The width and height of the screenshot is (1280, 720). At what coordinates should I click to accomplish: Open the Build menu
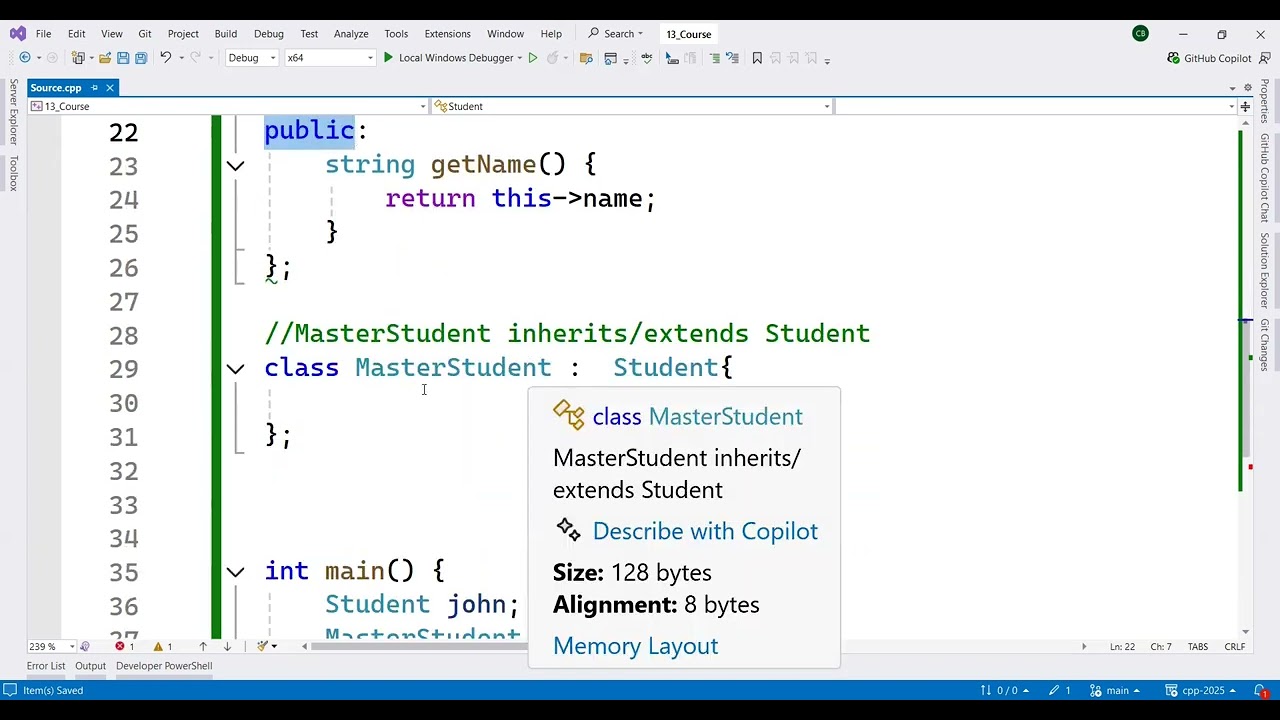click(225, 34)
